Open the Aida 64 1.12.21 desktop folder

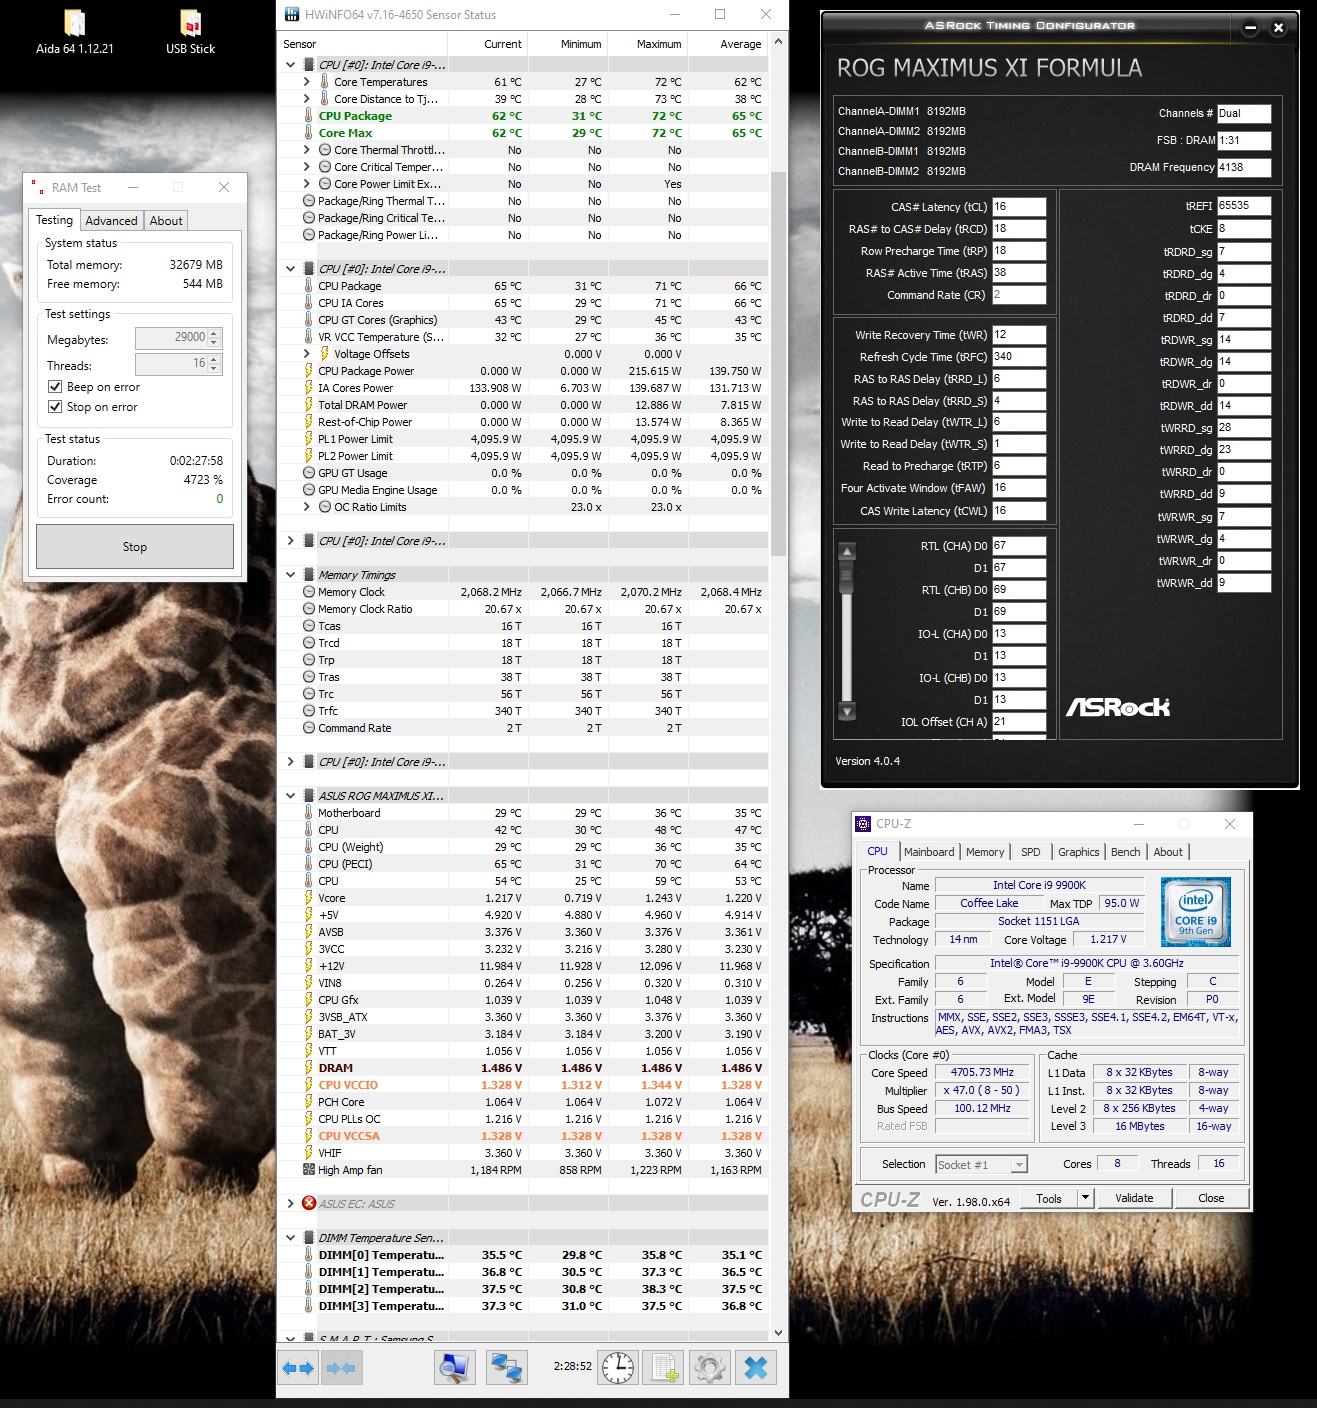click(74, 31)
